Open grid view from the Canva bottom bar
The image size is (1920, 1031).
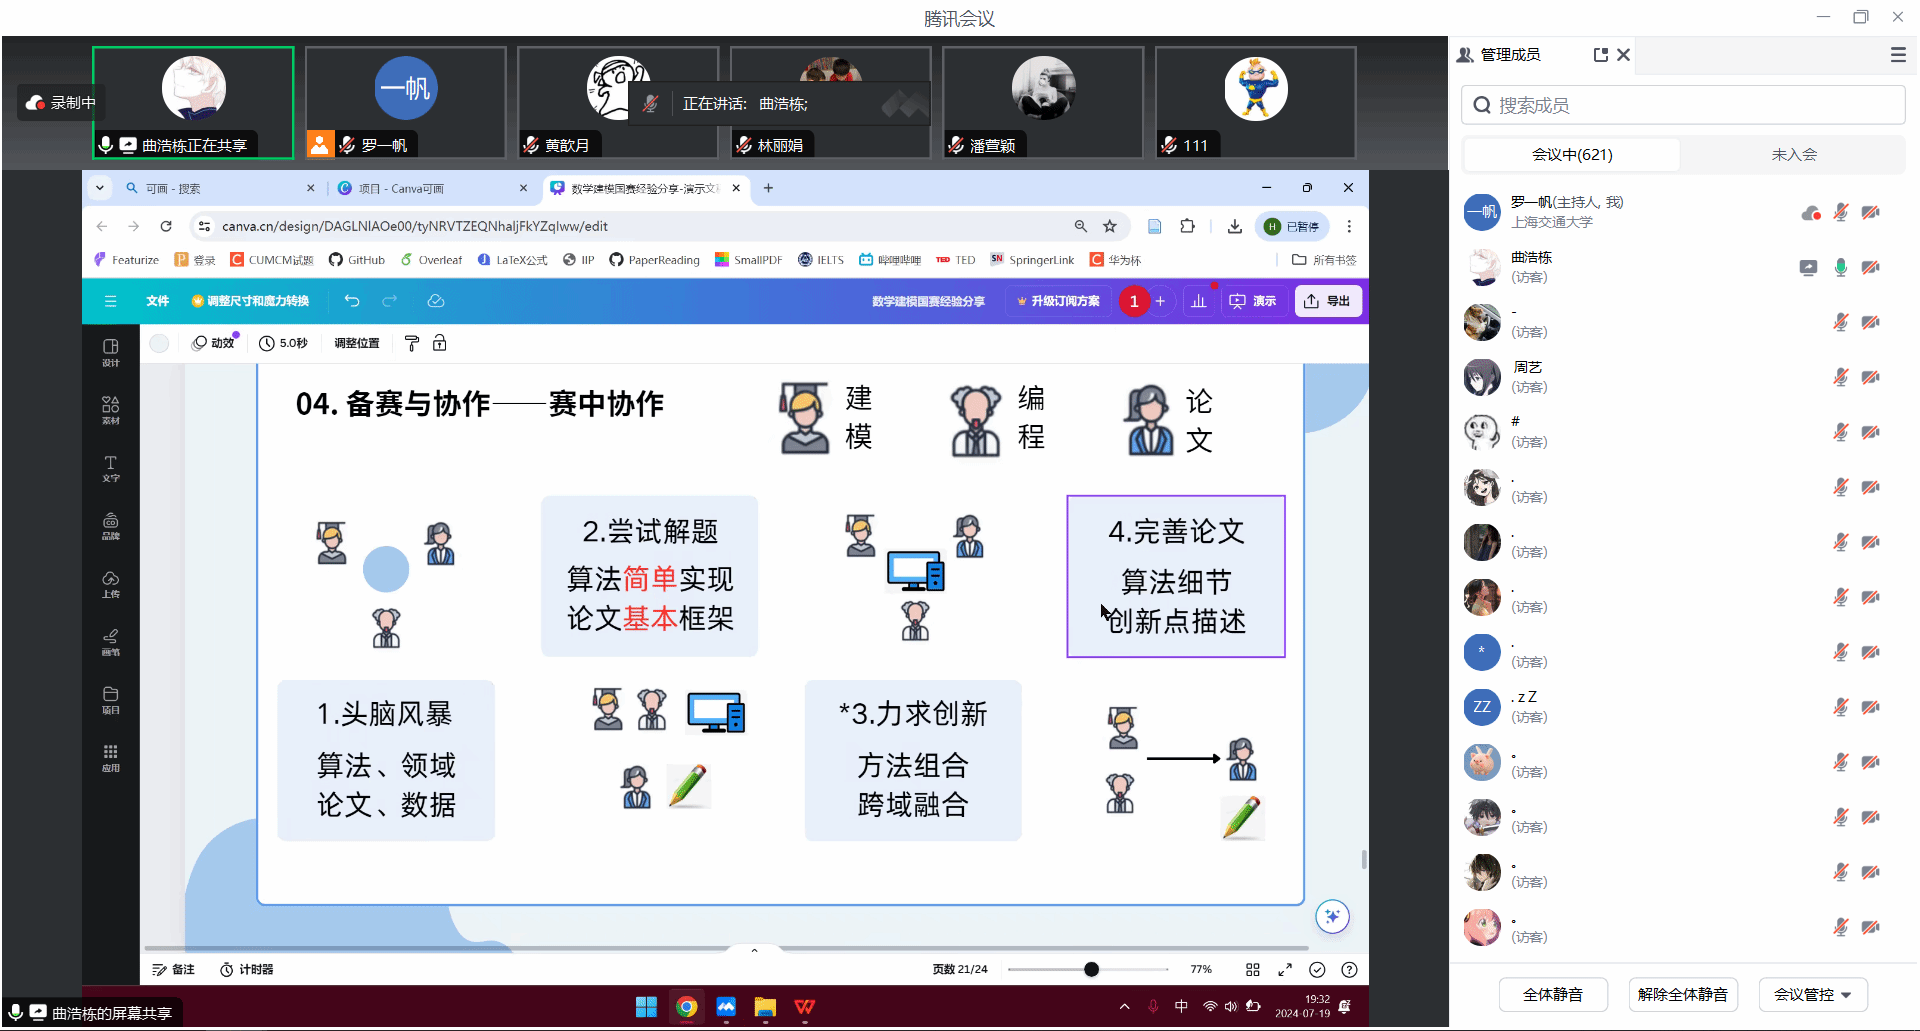coord(1253,969)
